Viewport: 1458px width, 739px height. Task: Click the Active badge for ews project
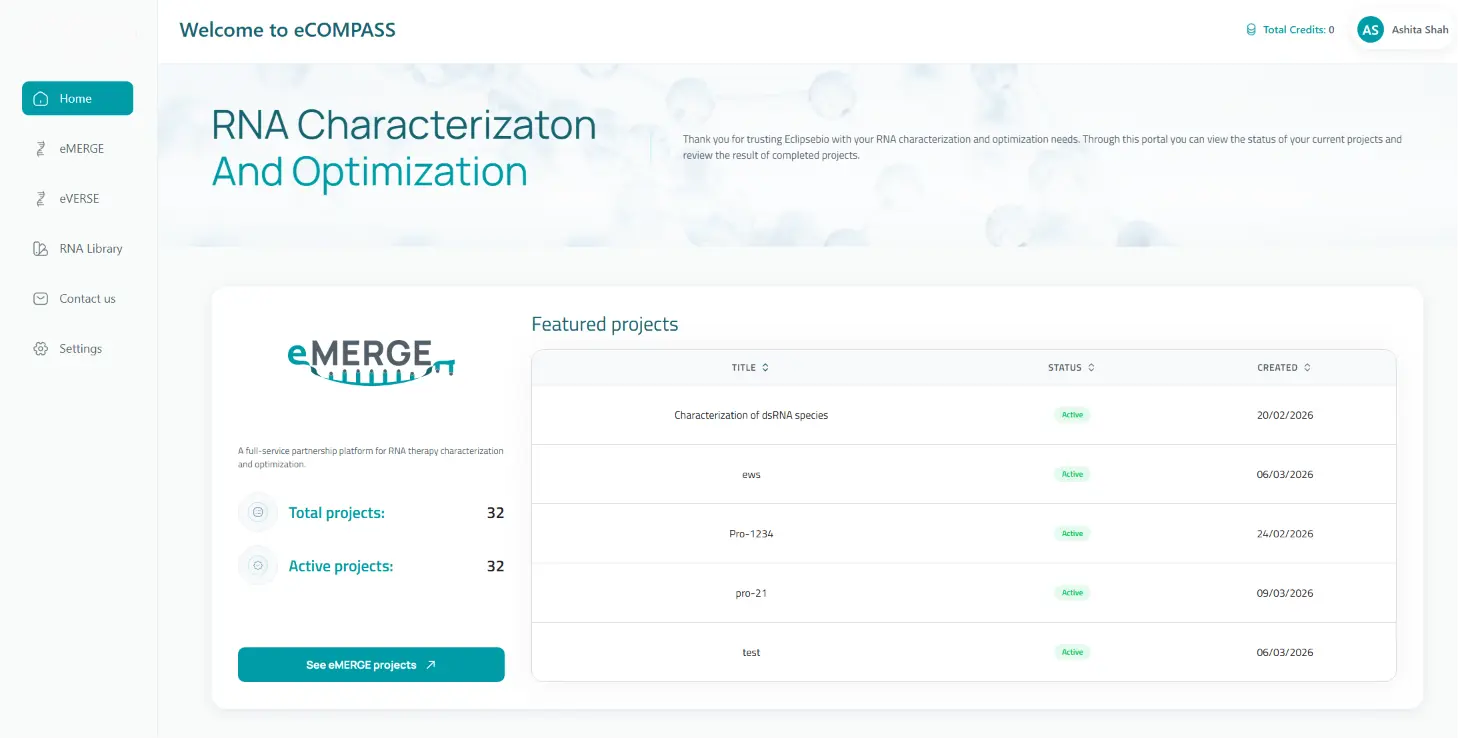coord(1072,474)
